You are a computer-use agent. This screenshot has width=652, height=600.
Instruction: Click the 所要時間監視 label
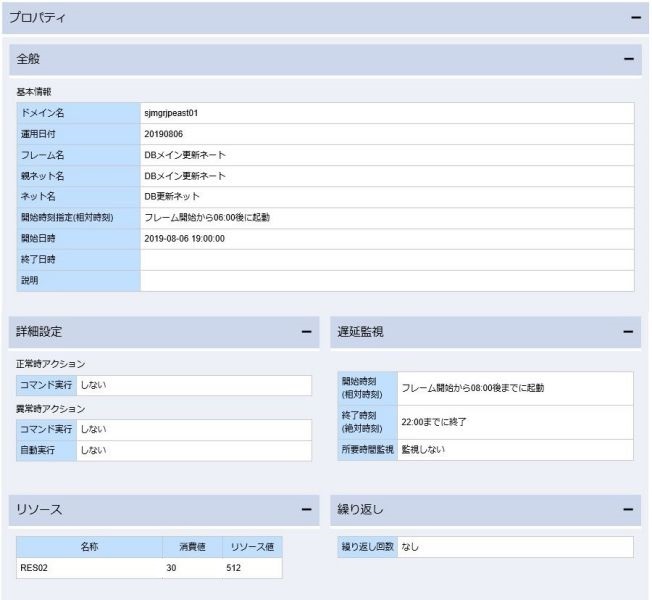tap(368, 449)
